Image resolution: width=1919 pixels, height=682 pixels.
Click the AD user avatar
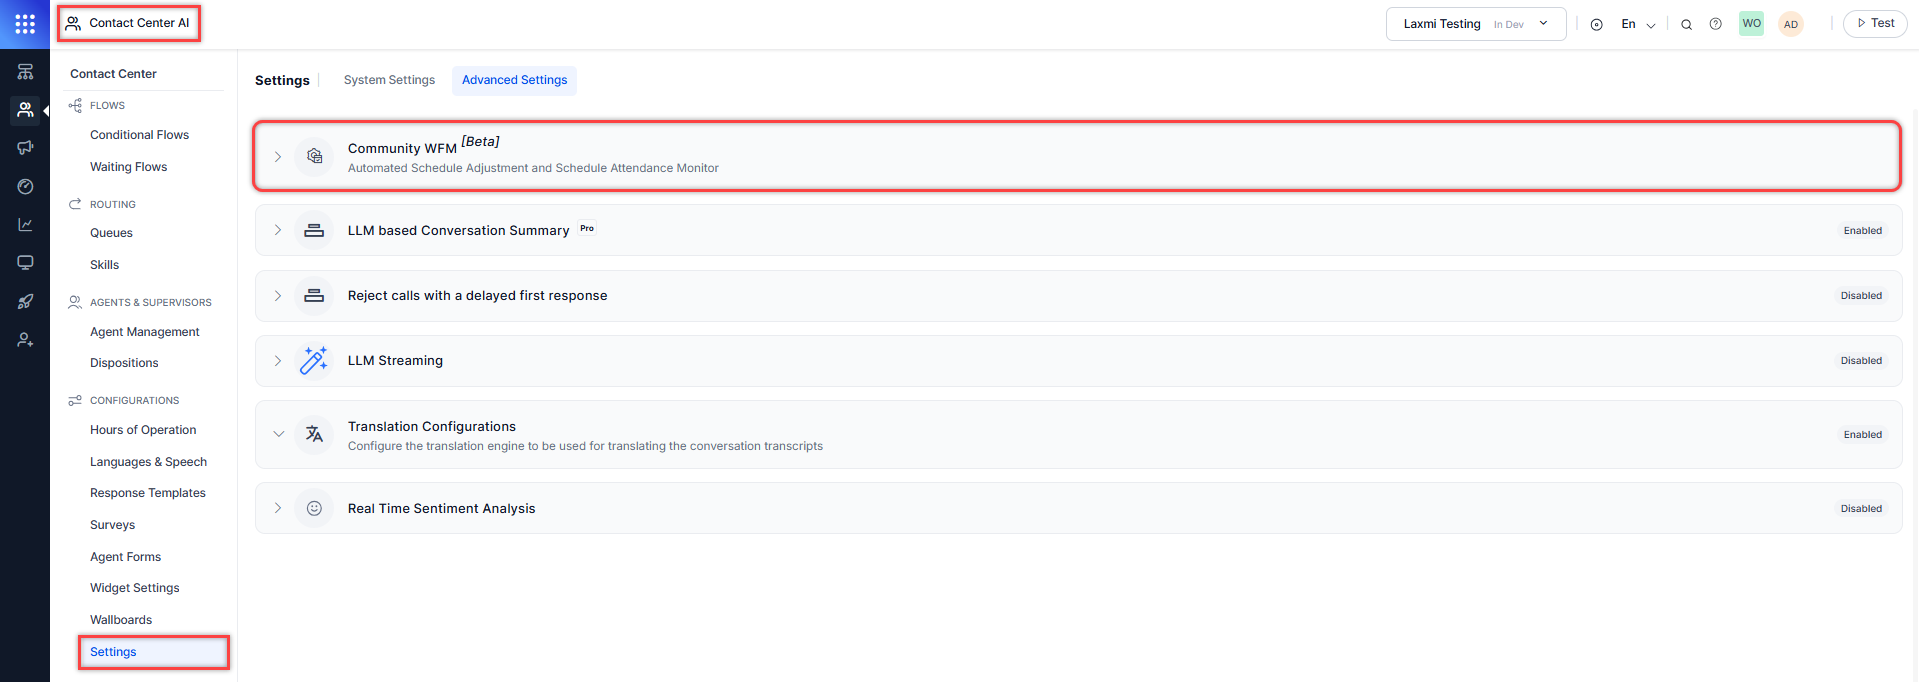coord(1790,24)
